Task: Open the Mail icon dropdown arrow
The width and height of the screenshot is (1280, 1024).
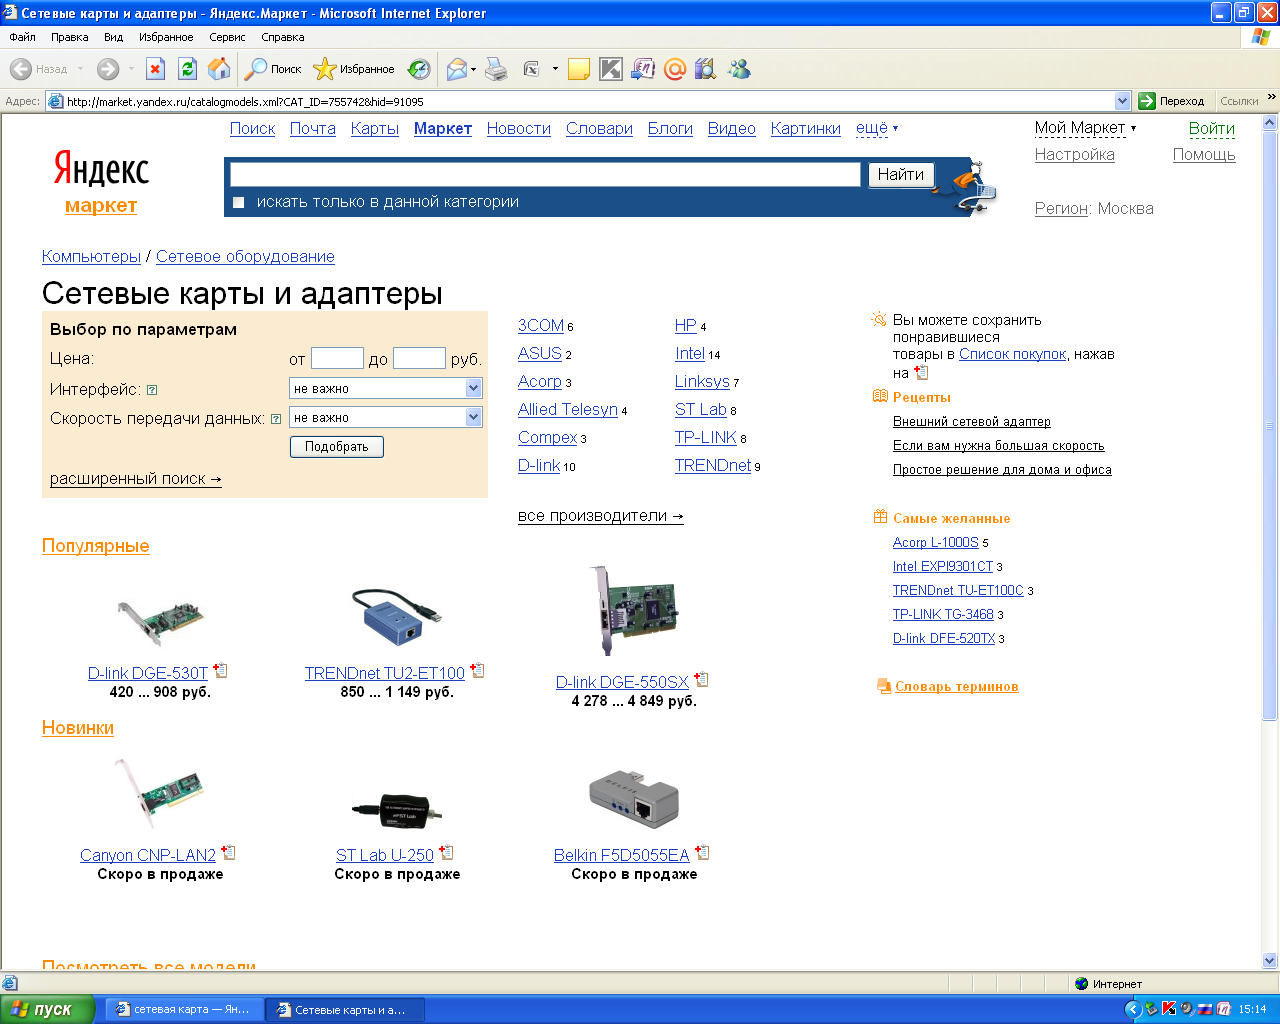Action: click(x=474, y=69)
